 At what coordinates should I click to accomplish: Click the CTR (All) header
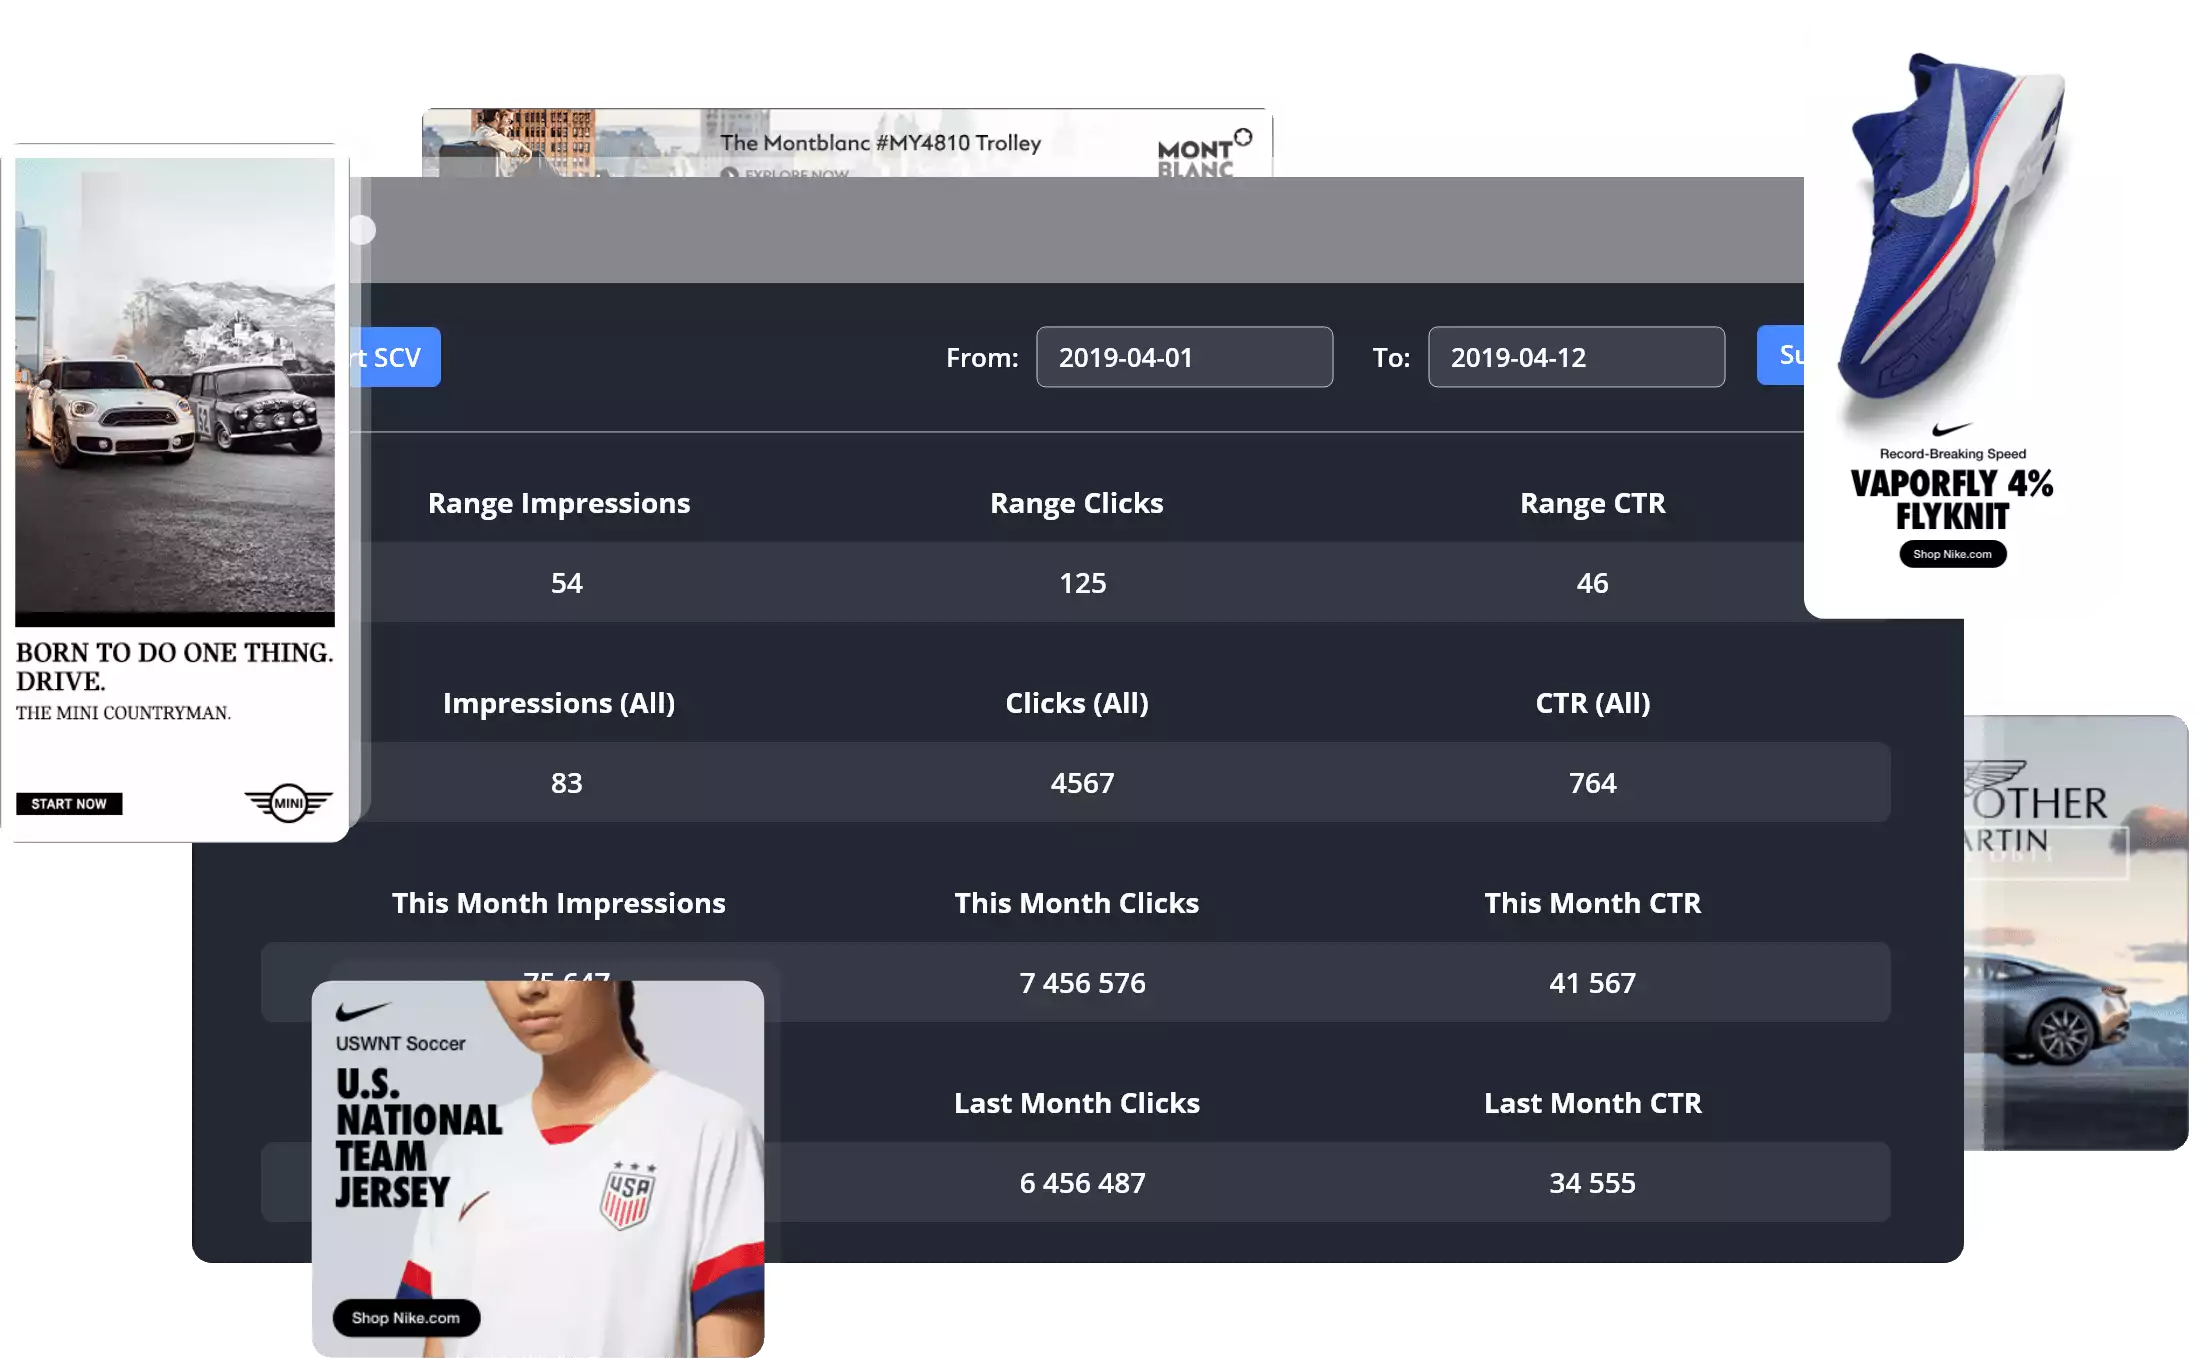1593,703
